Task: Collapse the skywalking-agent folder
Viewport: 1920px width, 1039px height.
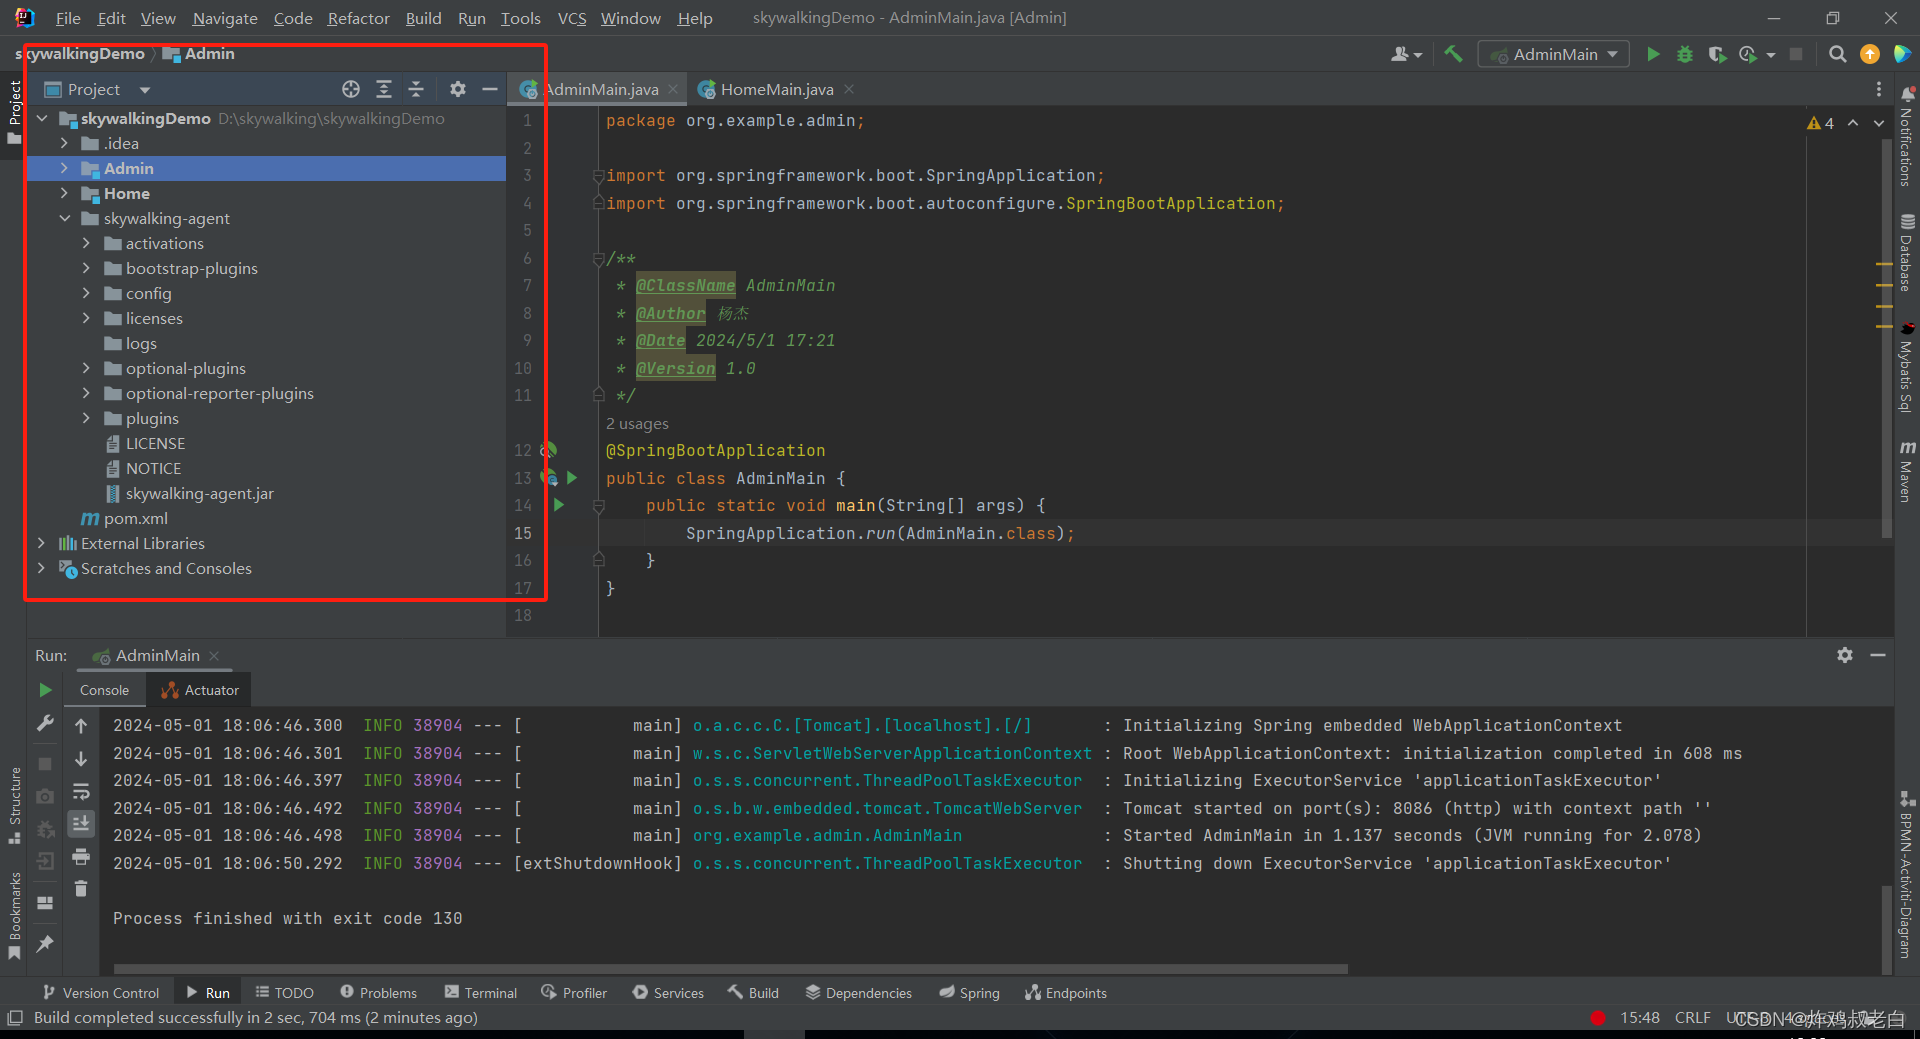Action: pos(64,218)
